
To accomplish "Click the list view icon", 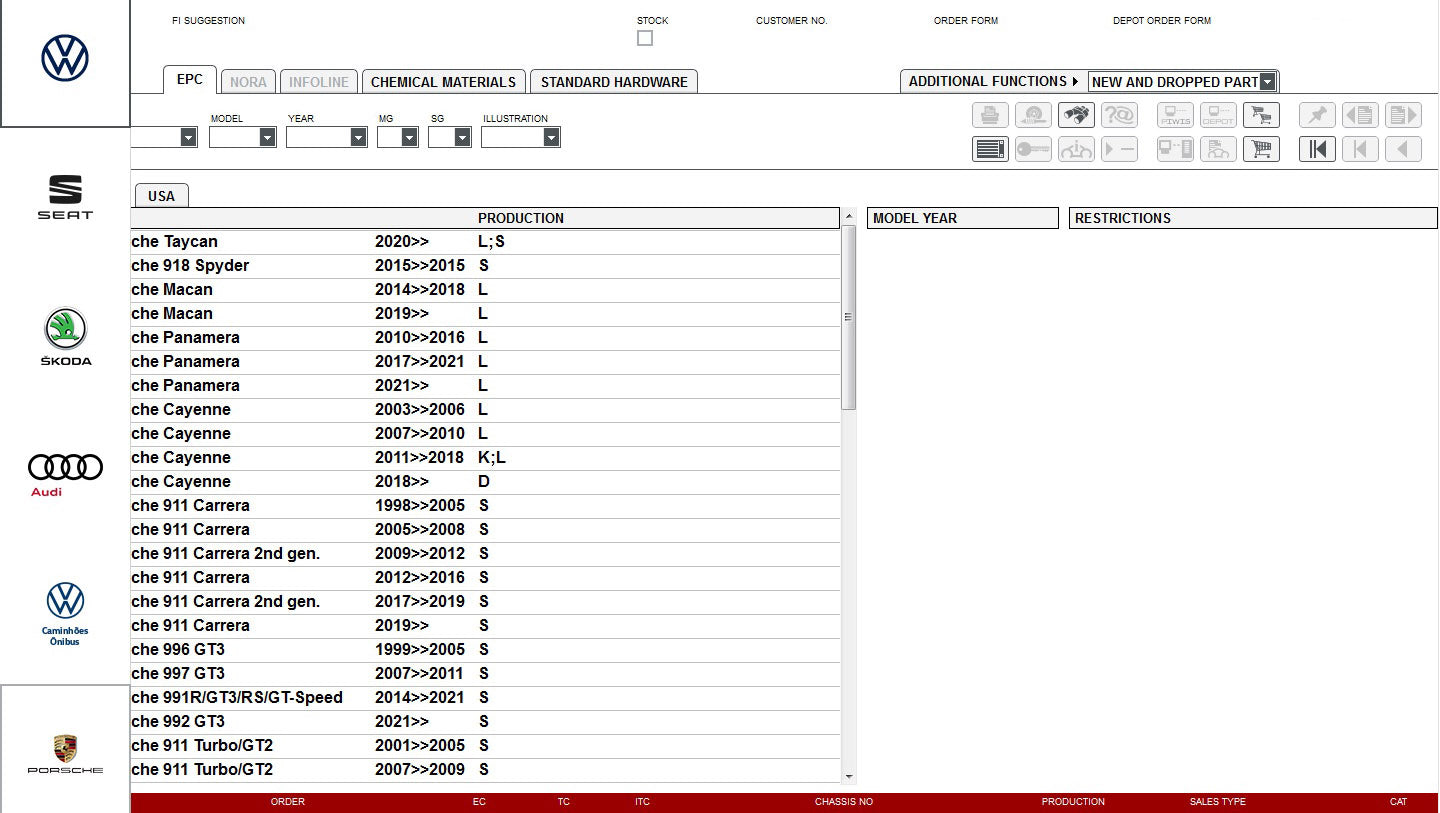I will 990,150.
